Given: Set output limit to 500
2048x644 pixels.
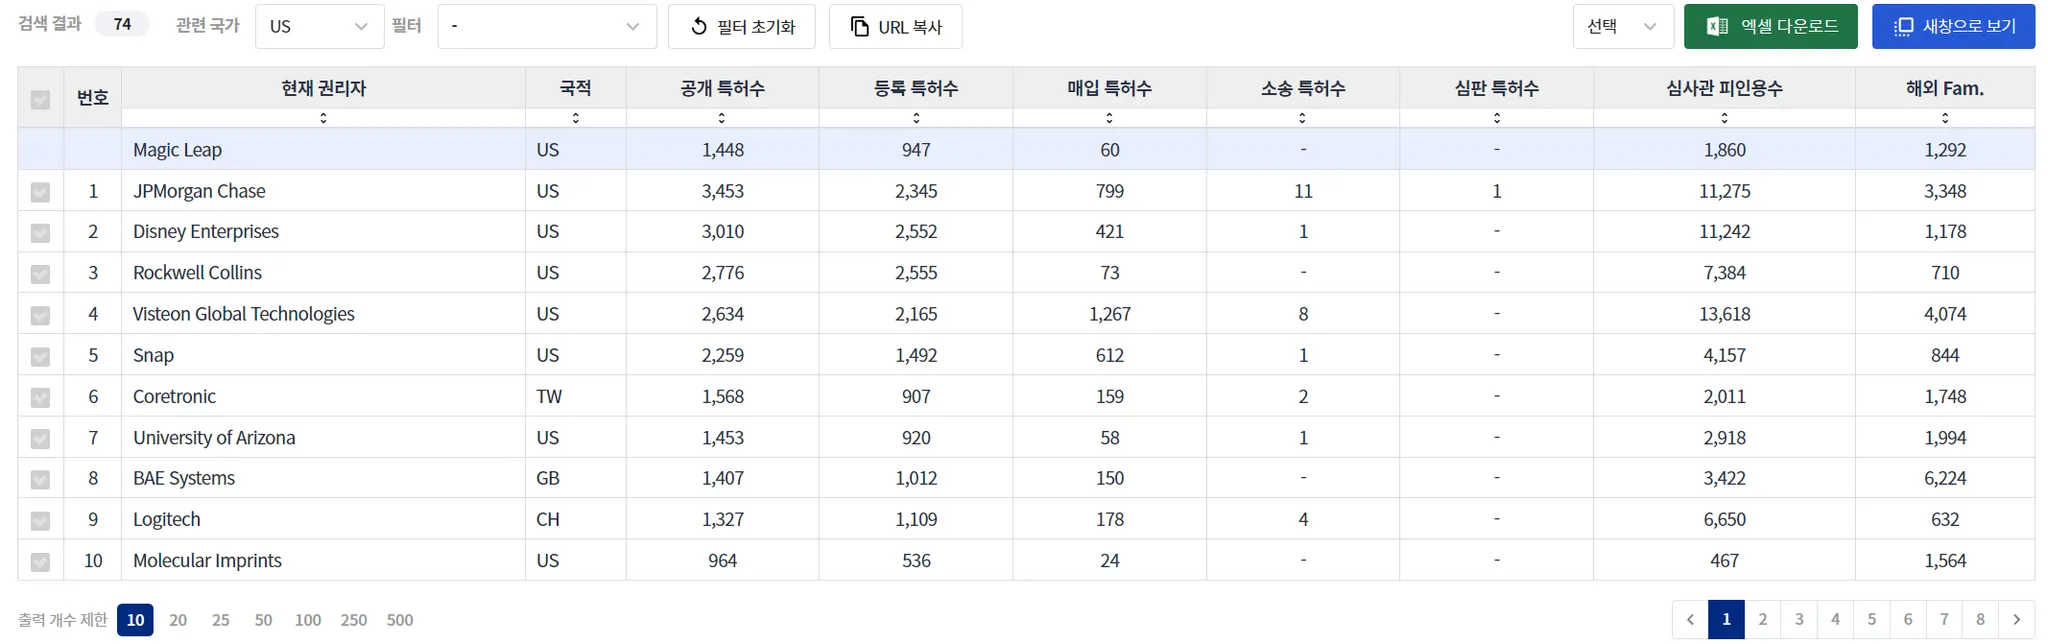Looking at the screenshot, I should pos(400,620).
